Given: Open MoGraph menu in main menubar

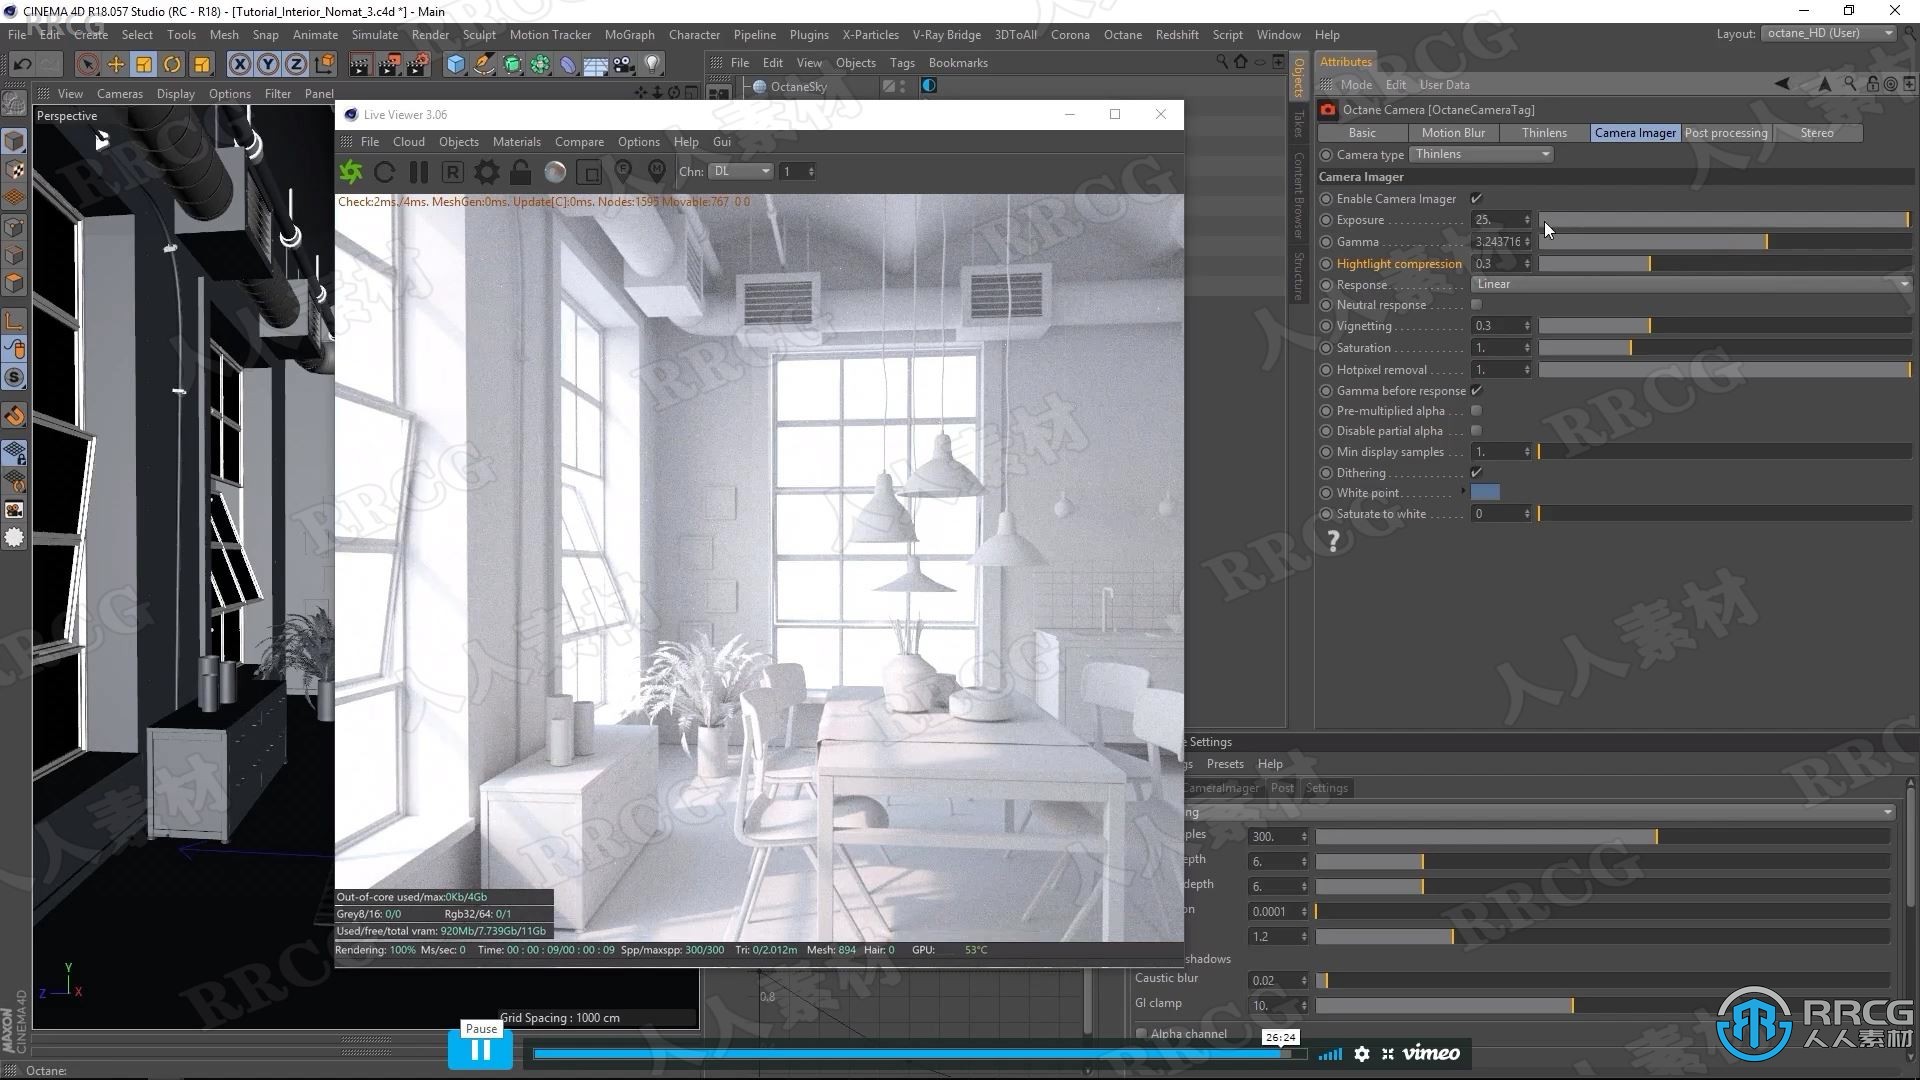Looking at the screenshot, I should 629,34.
